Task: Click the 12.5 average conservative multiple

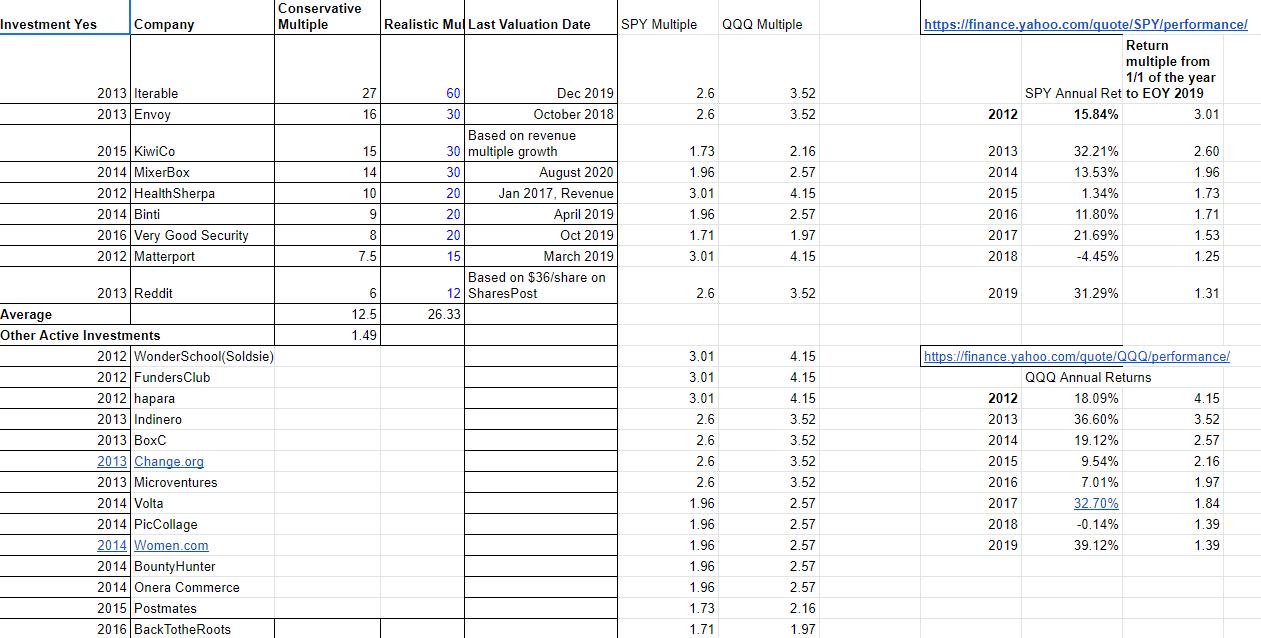Action: (x=327, y=314)
